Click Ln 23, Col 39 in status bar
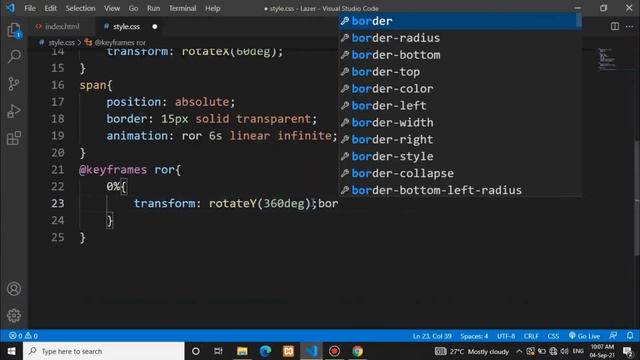Viewport: 640px width, 360px height. pyautogui.click(x=432, y=336)
